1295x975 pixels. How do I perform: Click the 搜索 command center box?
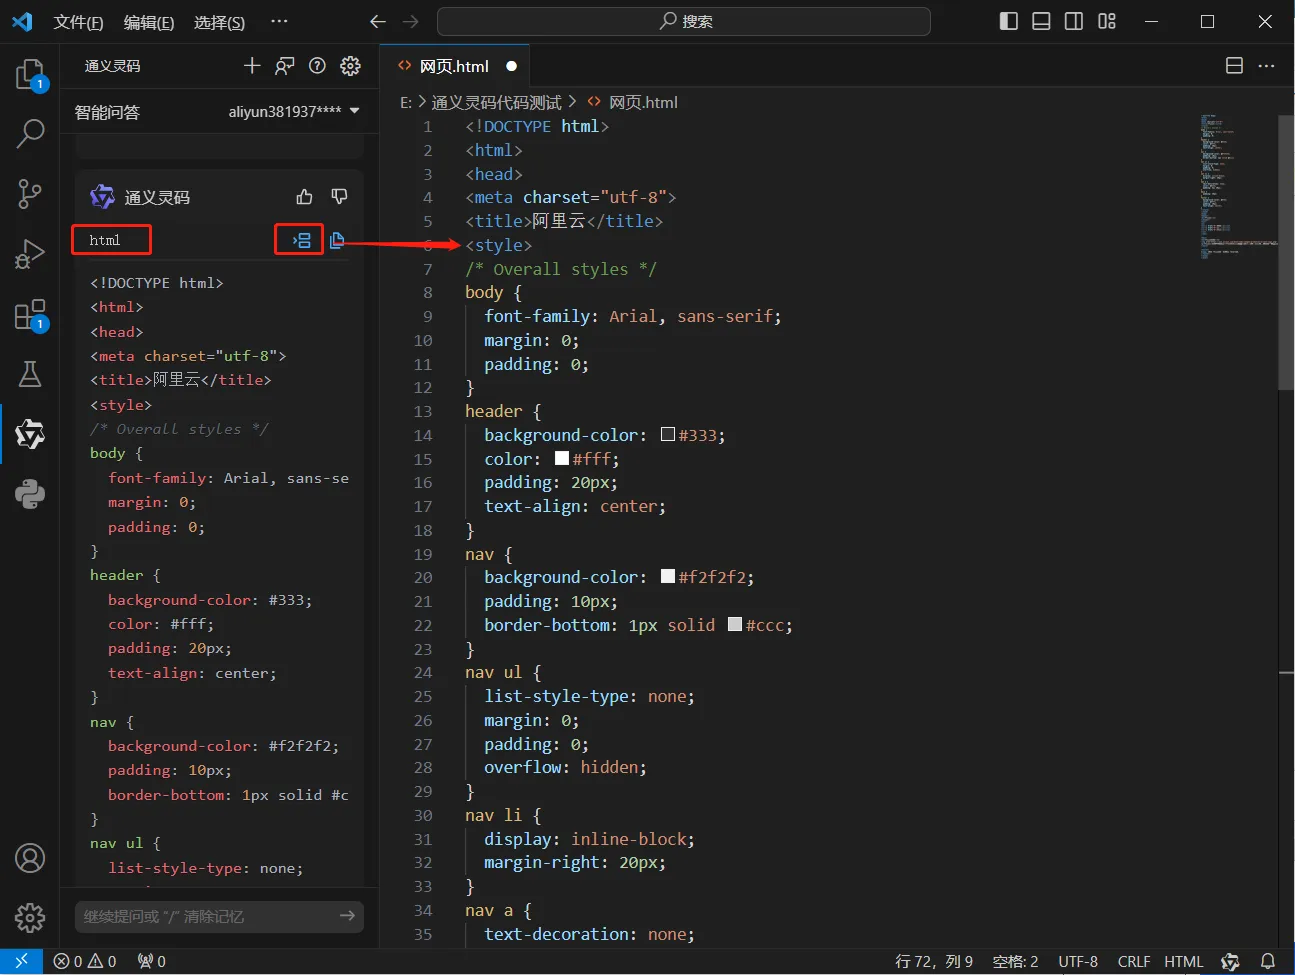684,21
